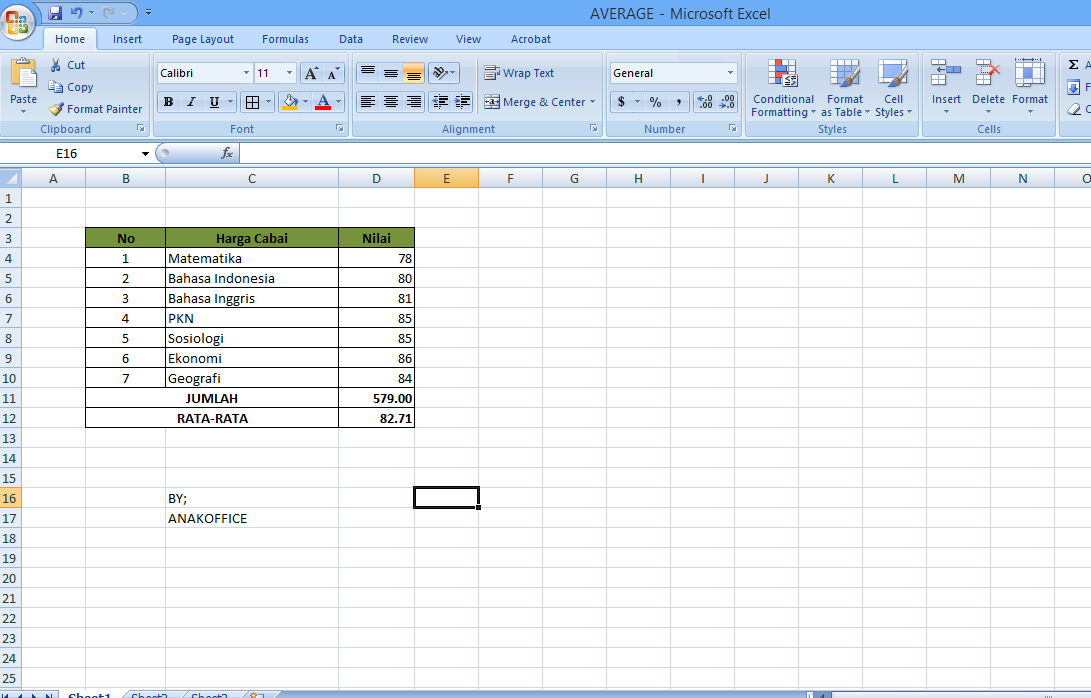This screenshot has width=1091, height=698.
Task: Toggle Bold formatting
Action: (x=168, y=102)
